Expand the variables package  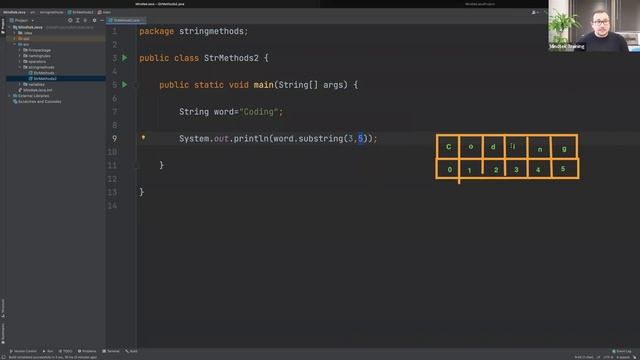20,84
